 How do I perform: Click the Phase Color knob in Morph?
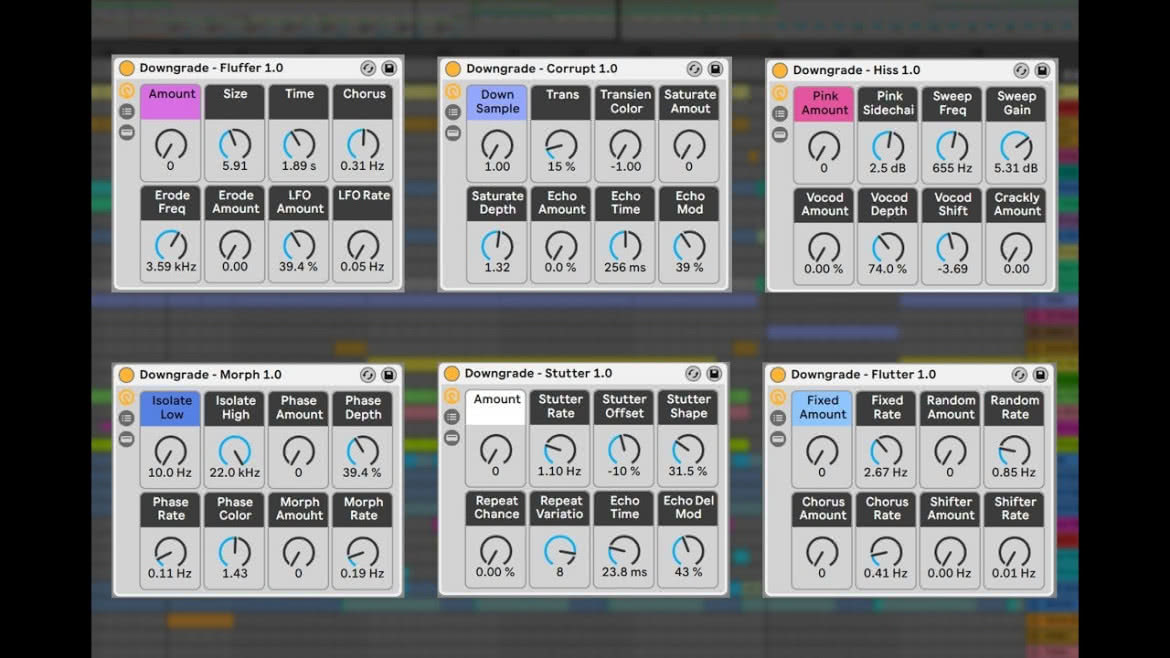(235, 552)
